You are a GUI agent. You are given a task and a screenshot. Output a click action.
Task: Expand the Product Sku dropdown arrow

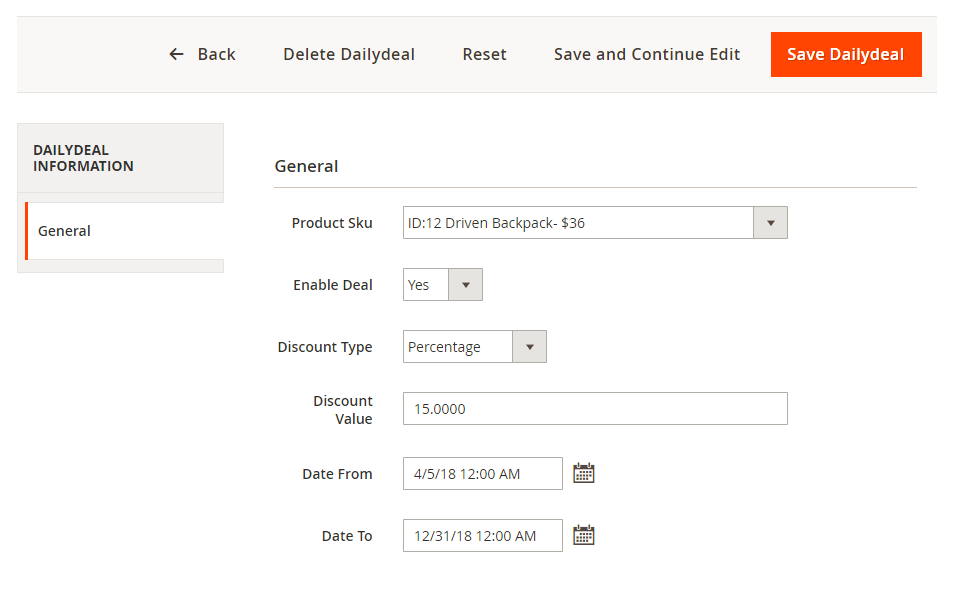click(x=770, y=222)
